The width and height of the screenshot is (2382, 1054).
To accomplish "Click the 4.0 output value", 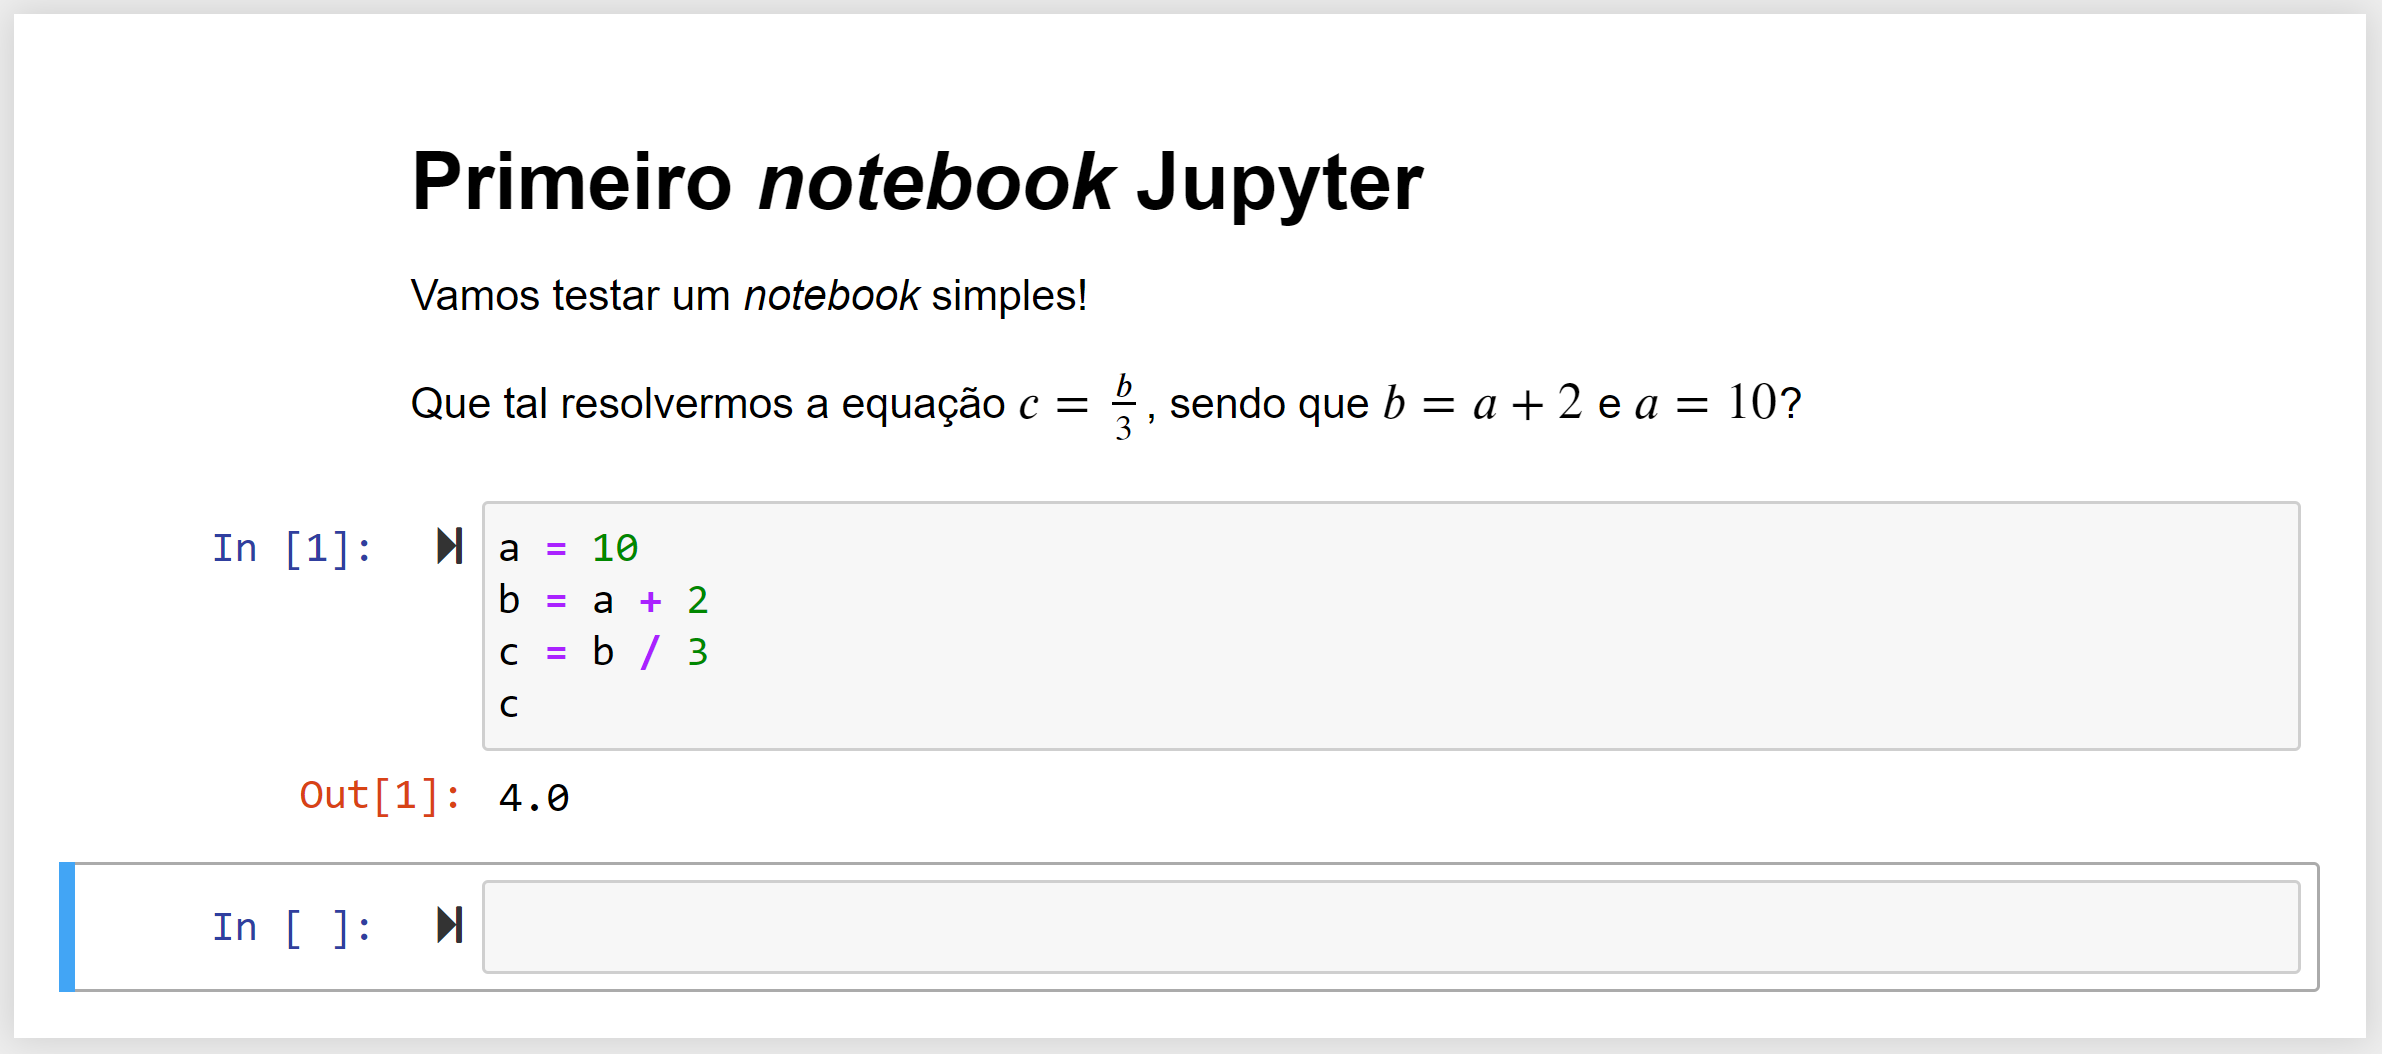I will (534, 797).
